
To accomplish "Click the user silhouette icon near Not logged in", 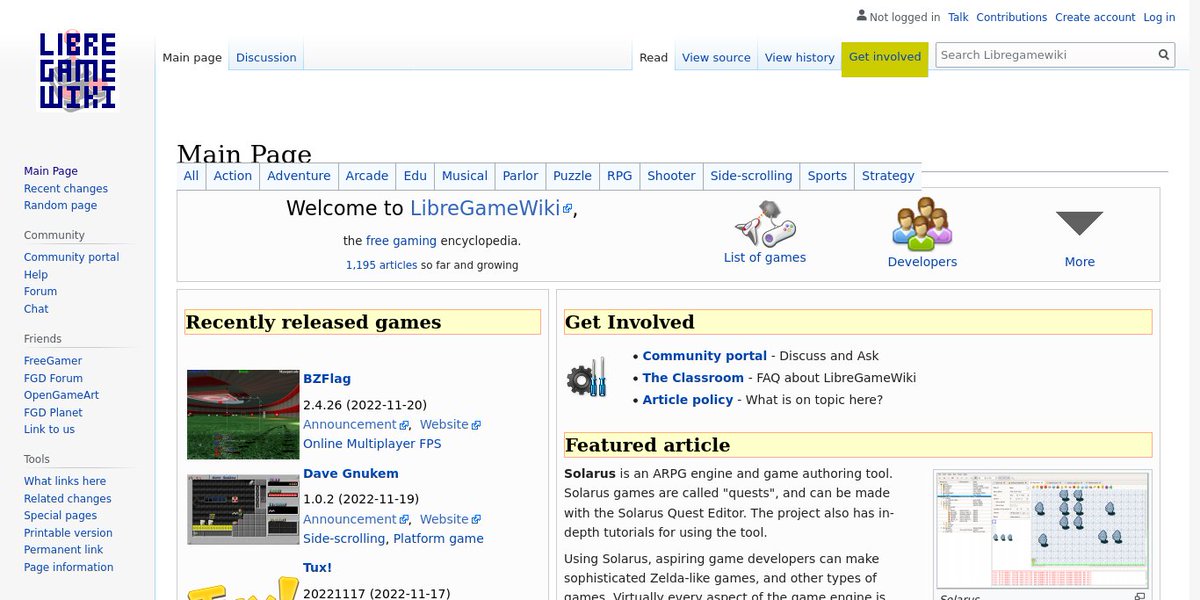I will tap(861, 15).
